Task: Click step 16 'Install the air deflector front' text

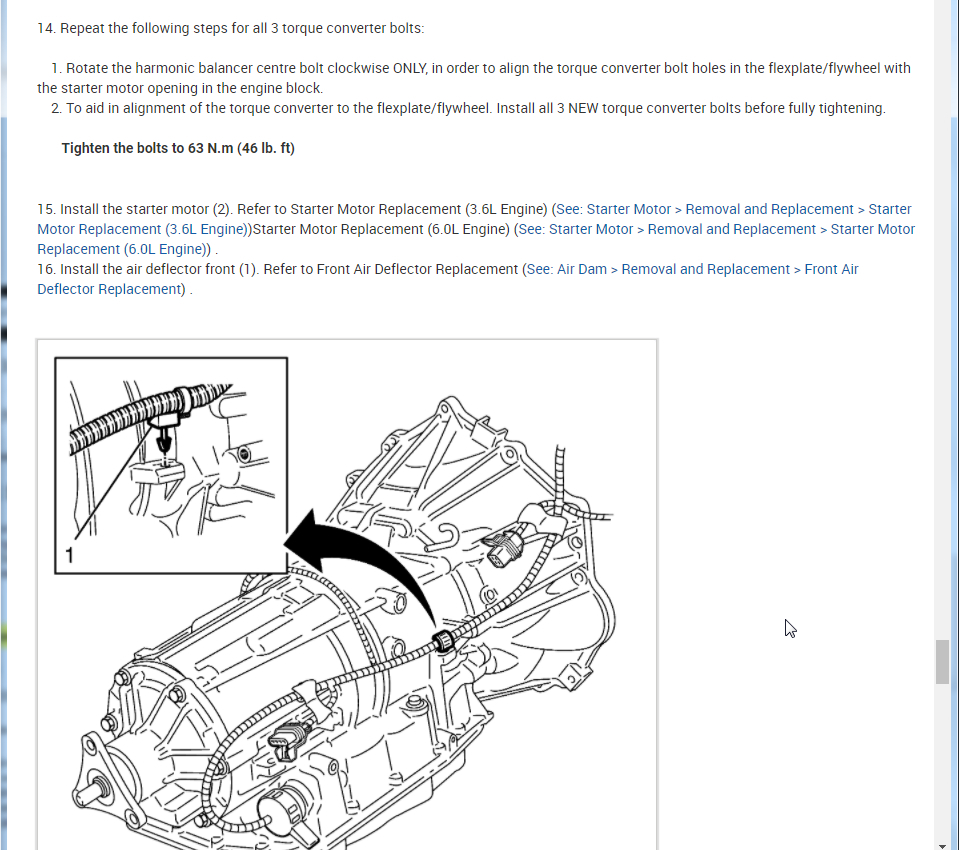Action: (x=148, y=270)
